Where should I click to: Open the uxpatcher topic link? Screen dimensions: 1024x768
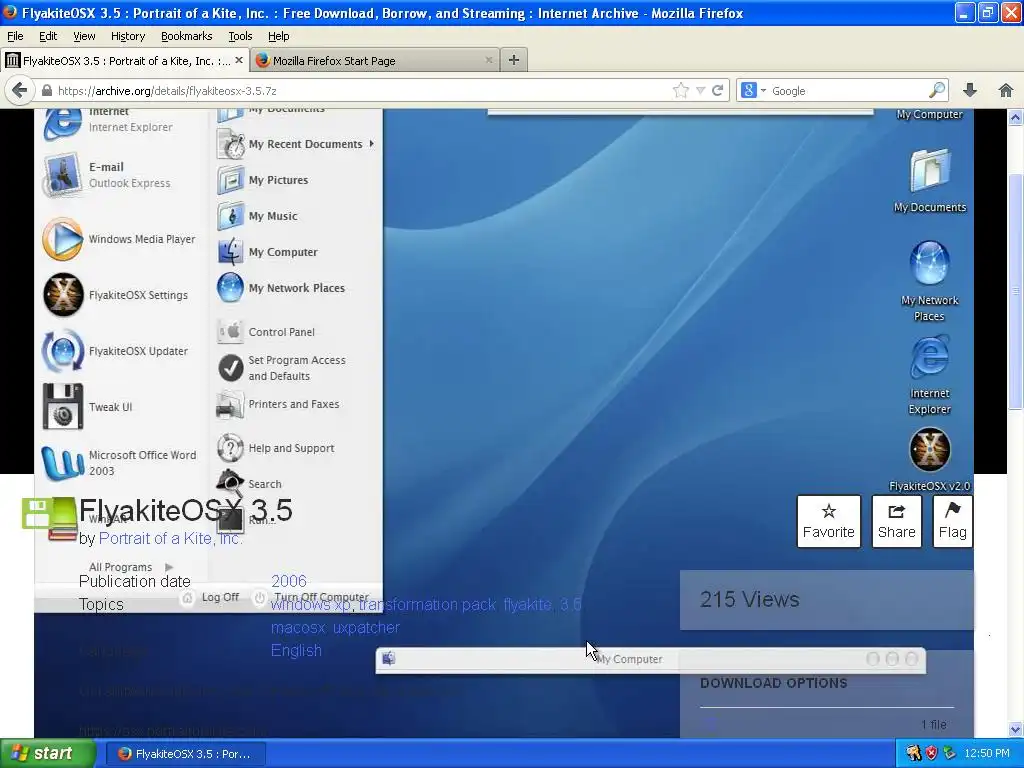[366, 628]
